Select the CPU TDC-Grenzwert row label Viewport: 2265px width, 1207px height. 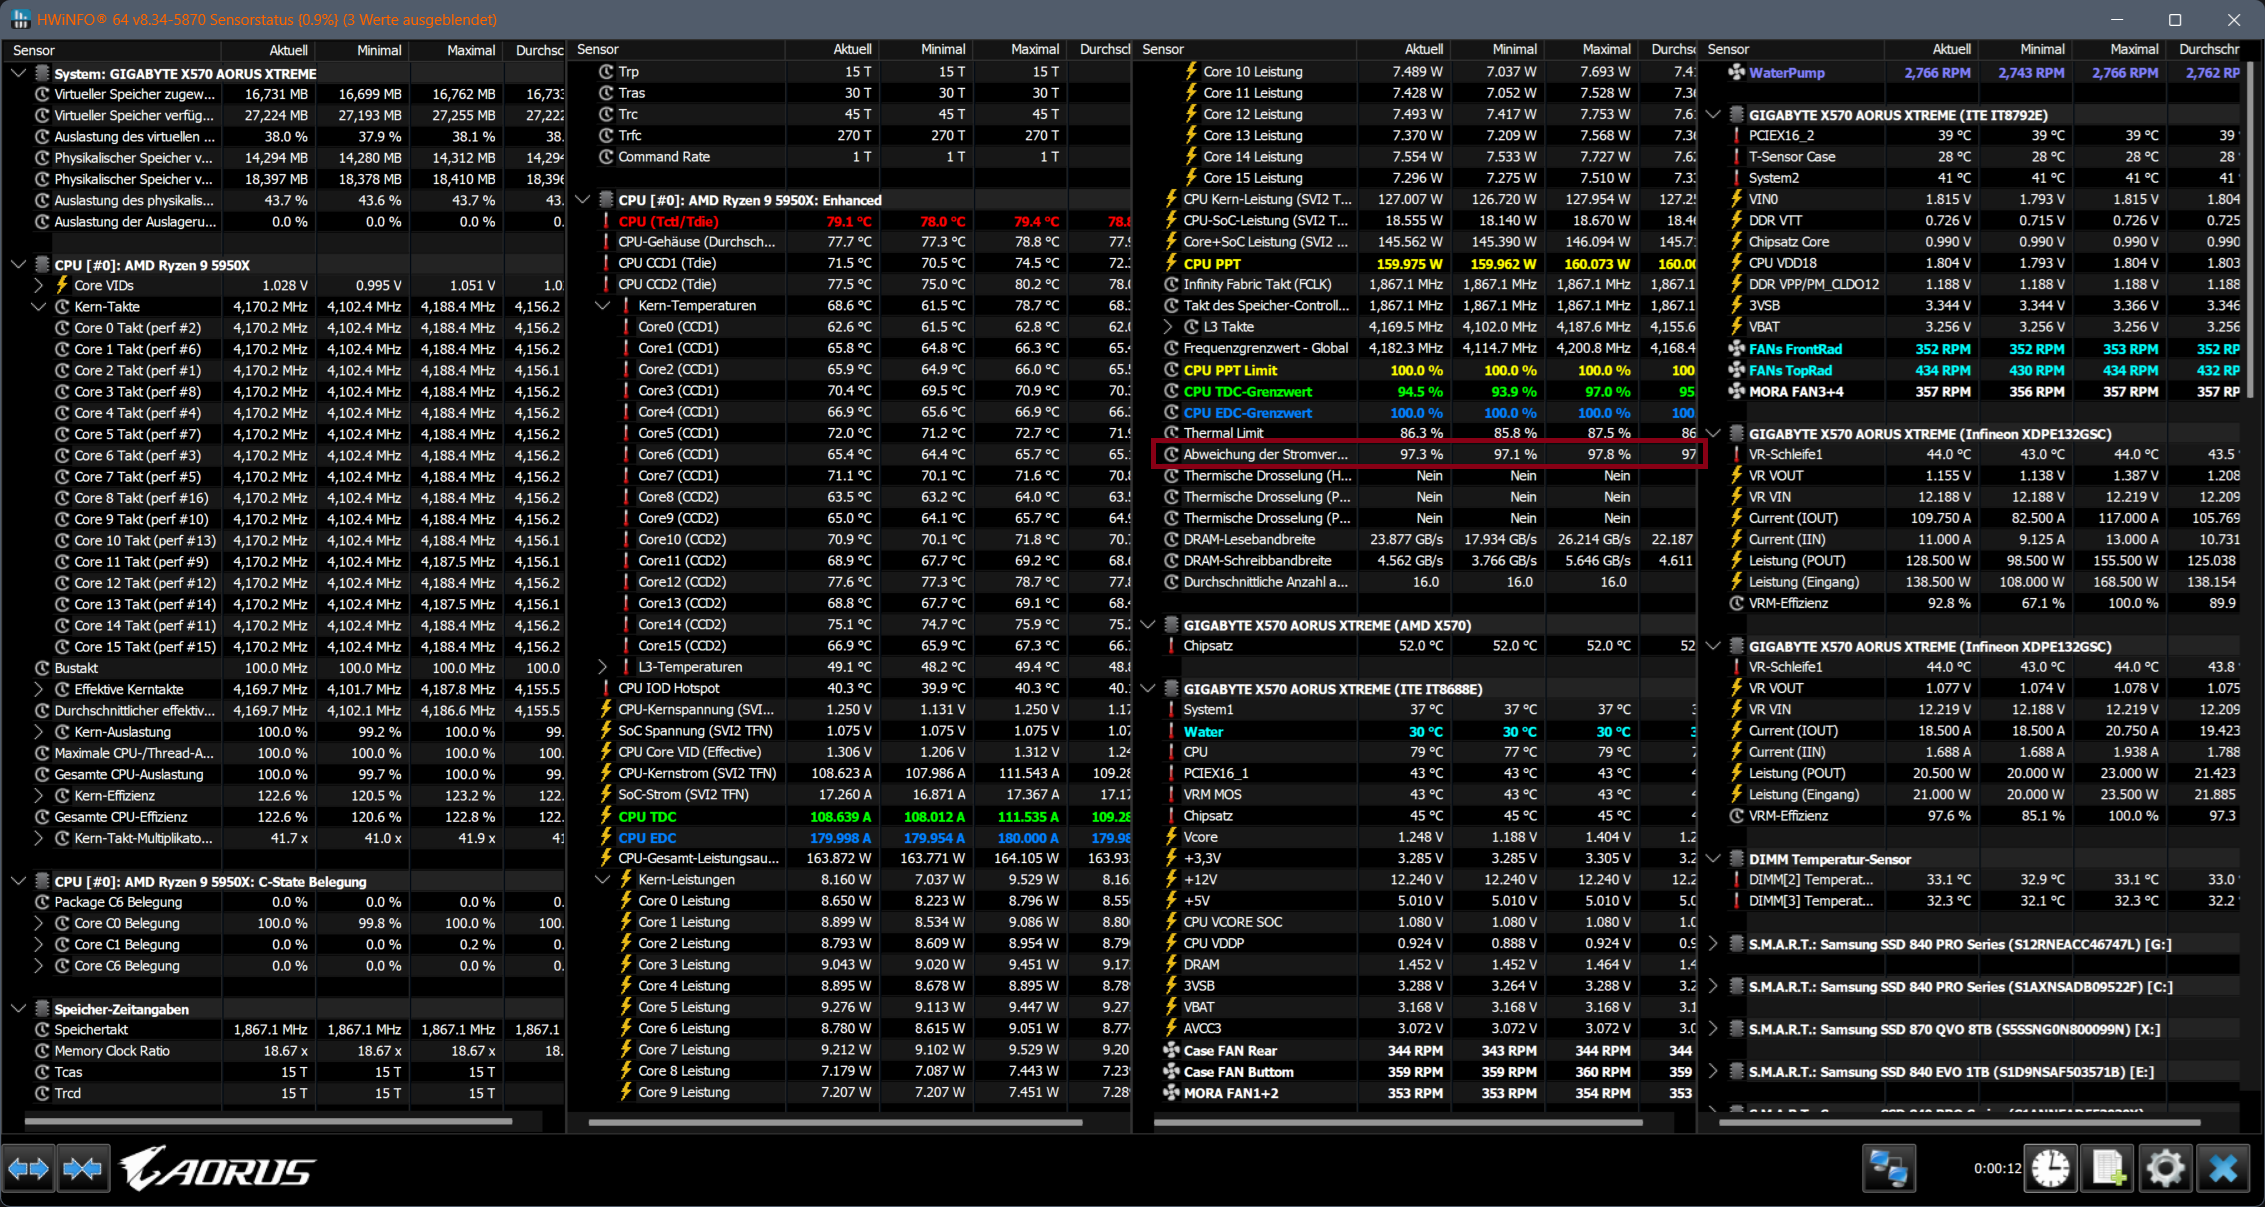click(x=1248, y=392)
